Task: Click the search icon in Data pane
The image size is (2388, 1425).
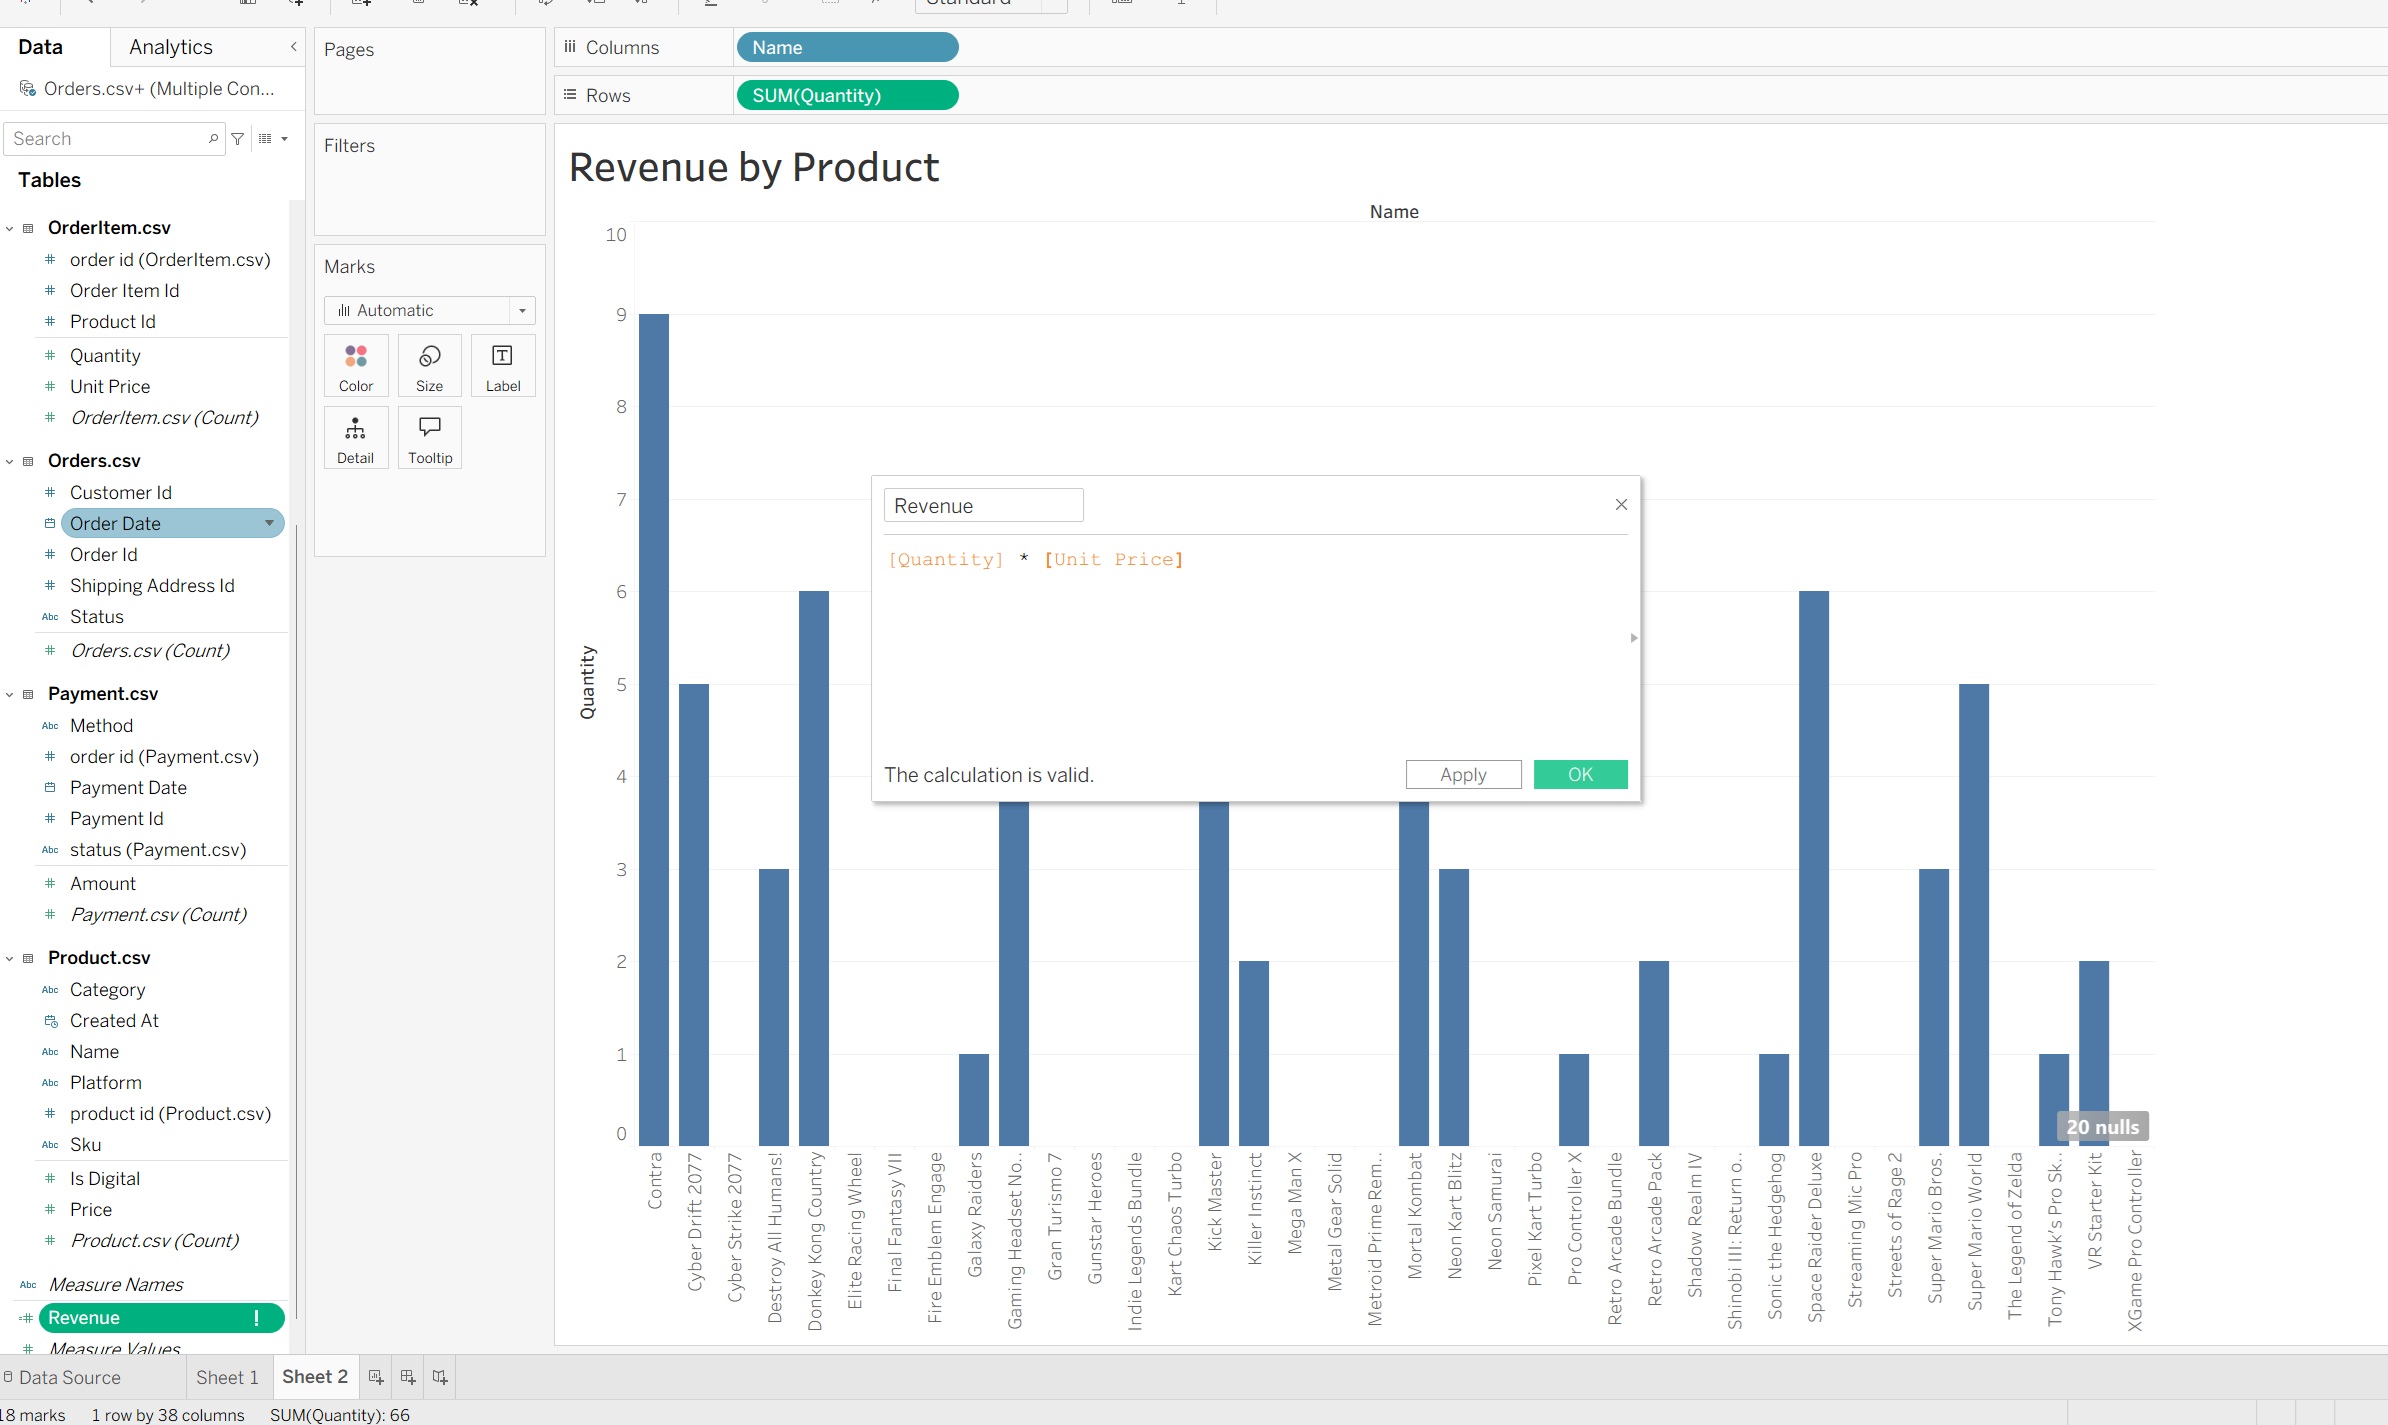Action: pyautogui.click(x=212, y=138)
